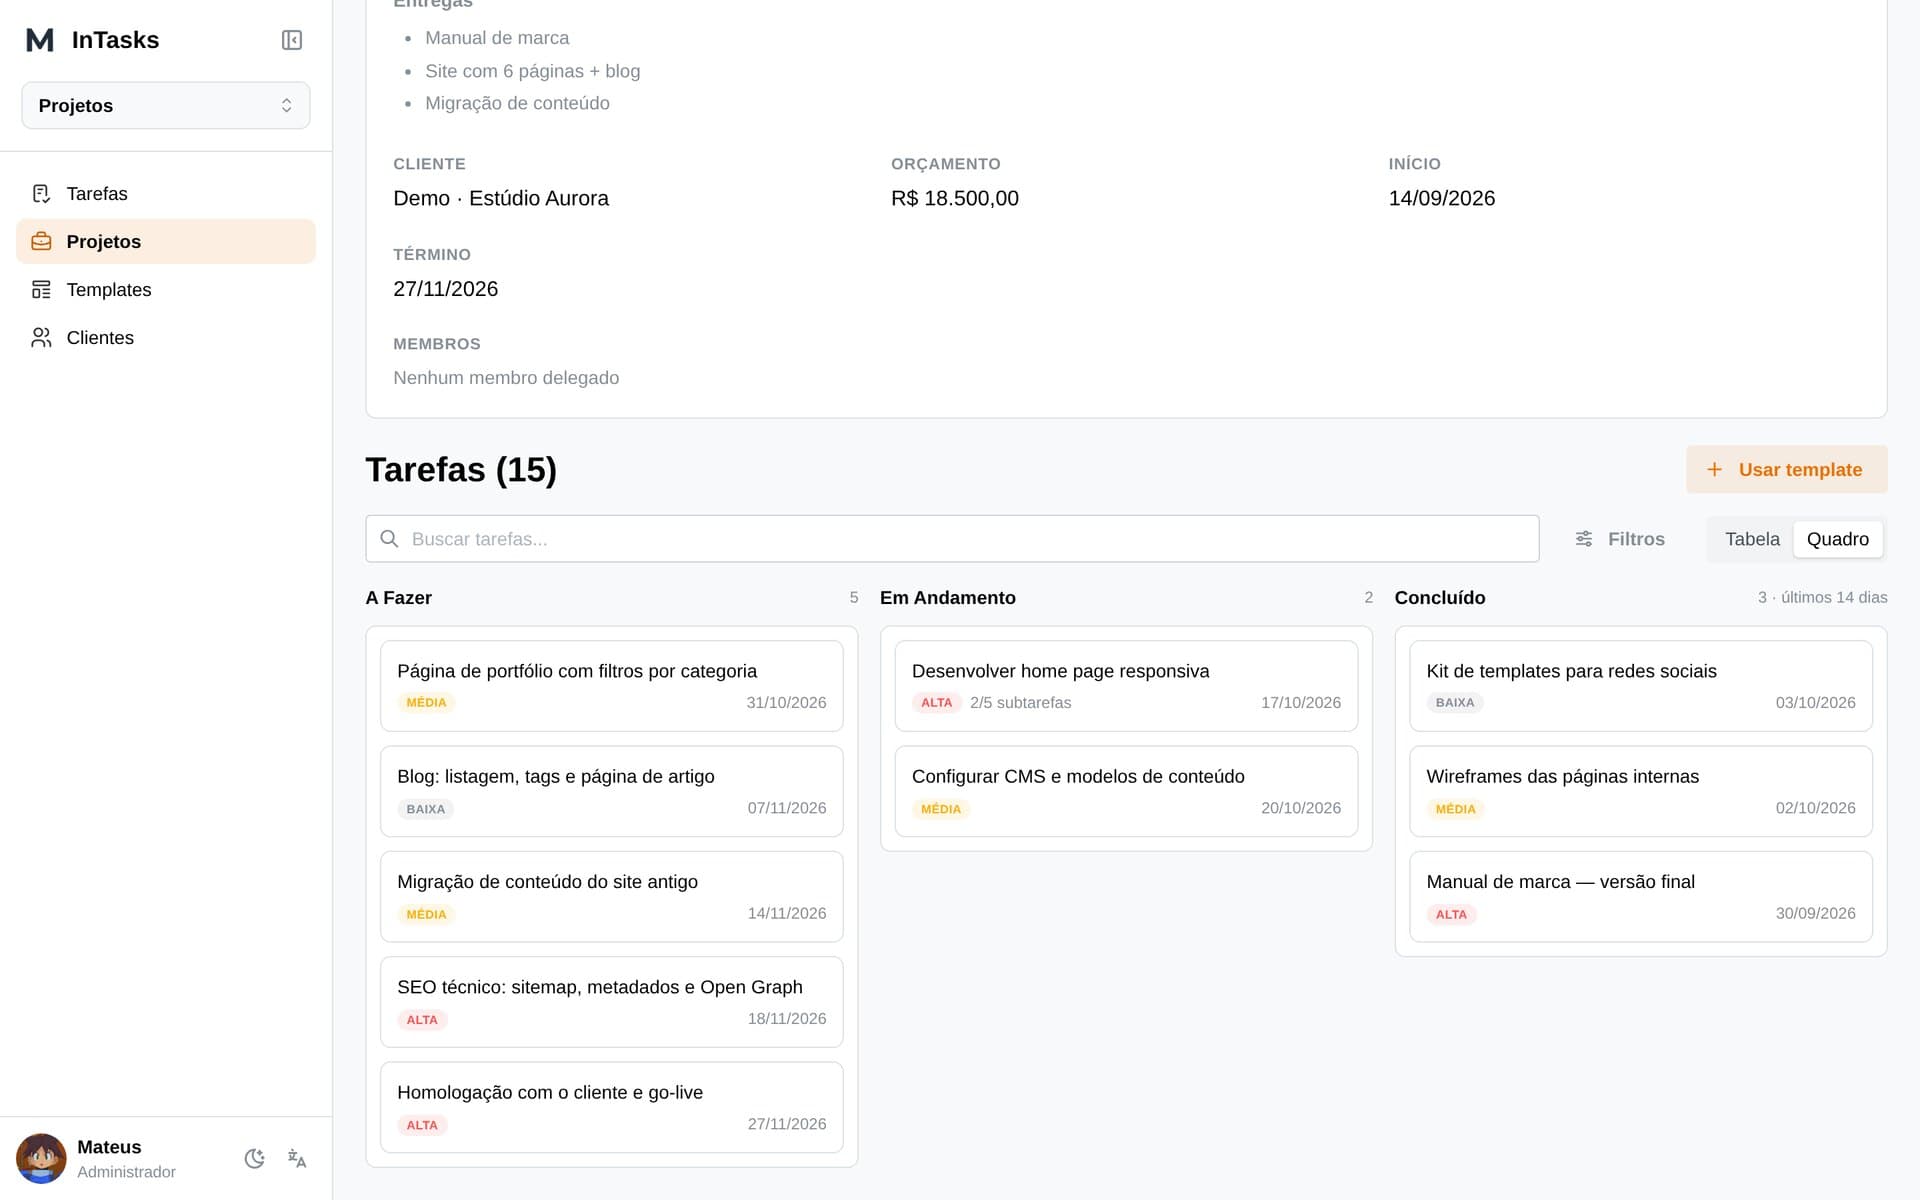Click the Filtros sliders icon
Image resolution: width=1920 pixels, height=1200 pixels.
1584,539
